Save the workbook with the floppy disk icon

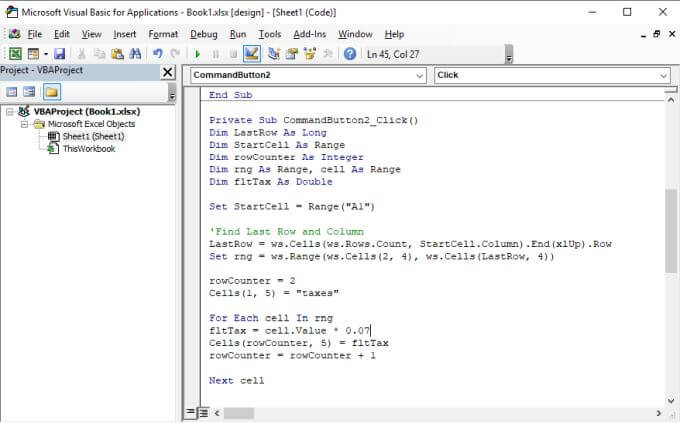[59, 53]
